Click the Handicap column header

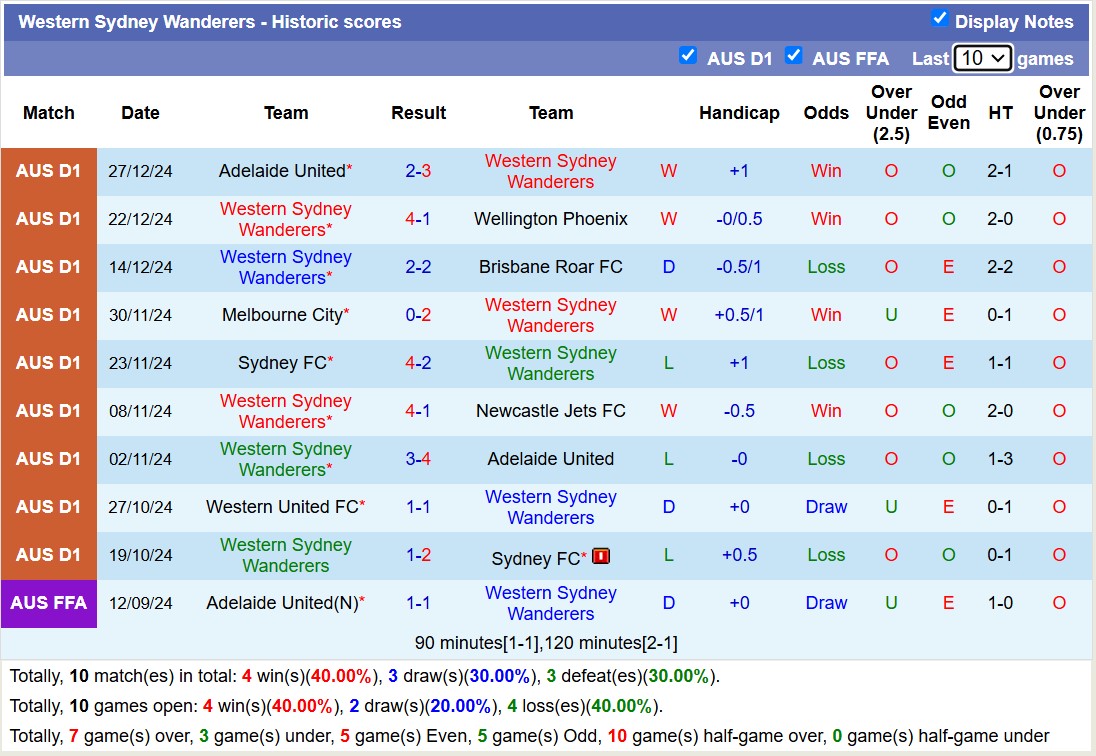(x=739, y=113)
